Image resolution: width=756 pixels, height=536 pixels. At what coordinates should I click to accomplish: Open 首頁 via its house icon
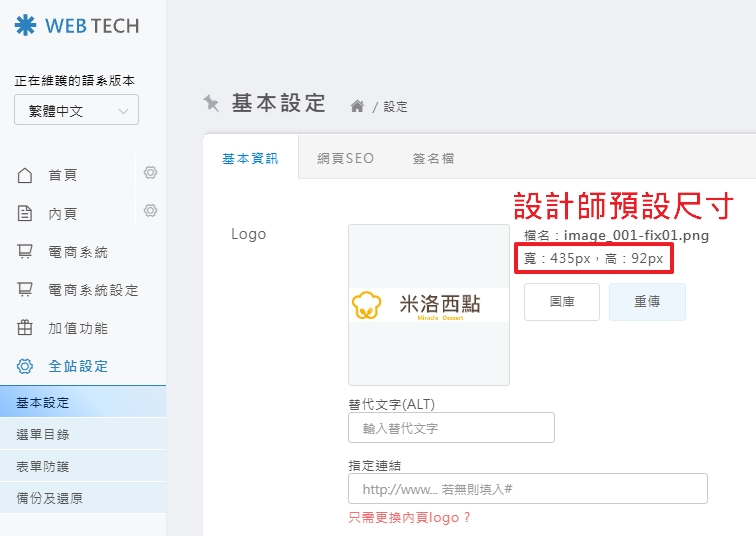[26, 176]
